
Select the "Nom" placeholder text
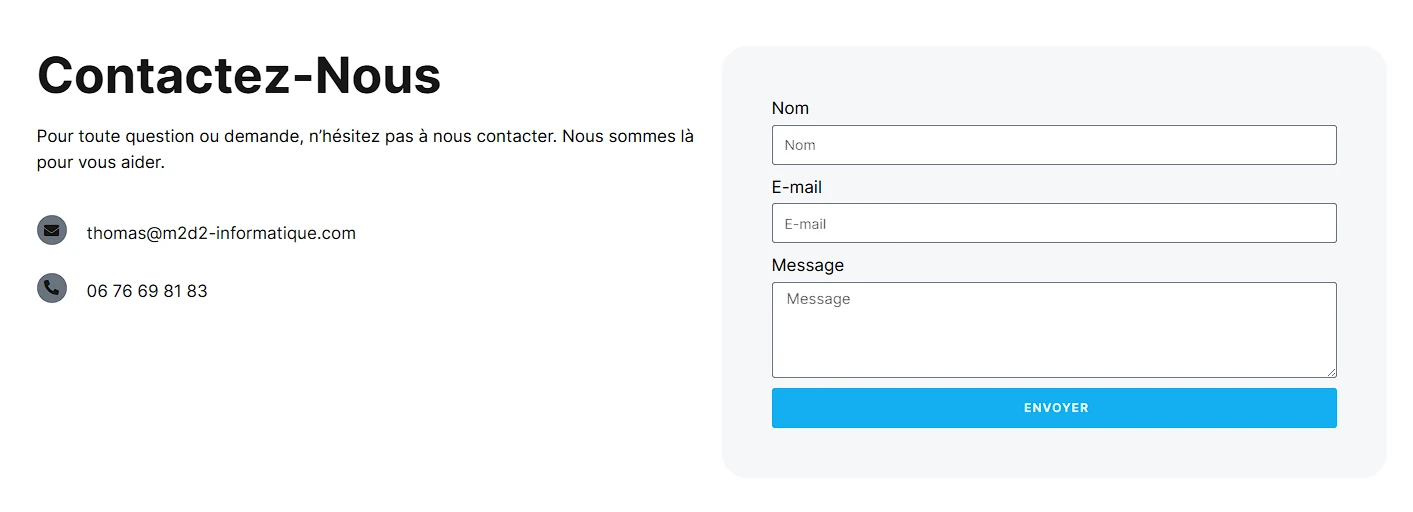pyautogui.click(x=800, y=145)
